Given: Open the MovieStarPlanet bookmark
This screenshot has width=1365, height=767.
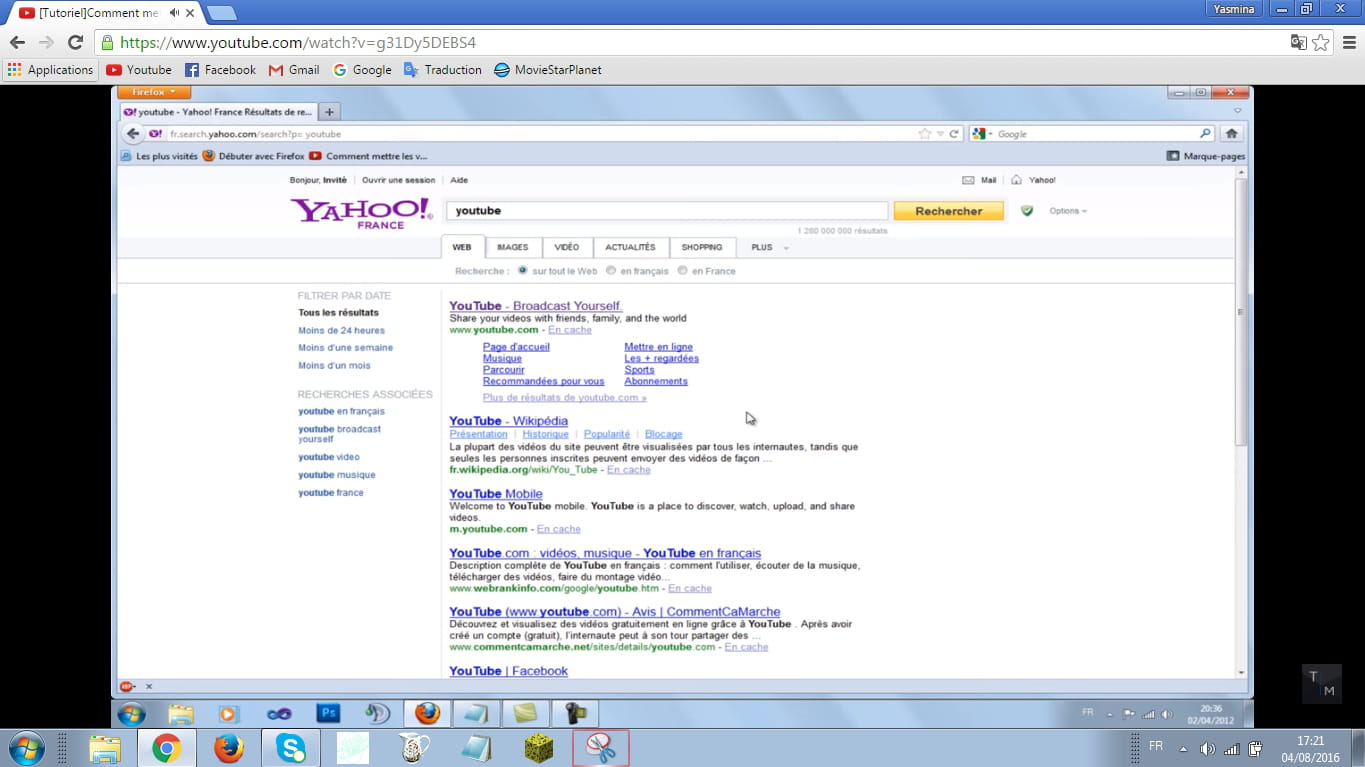Looking at the screenshot, I should pos(548,70).
